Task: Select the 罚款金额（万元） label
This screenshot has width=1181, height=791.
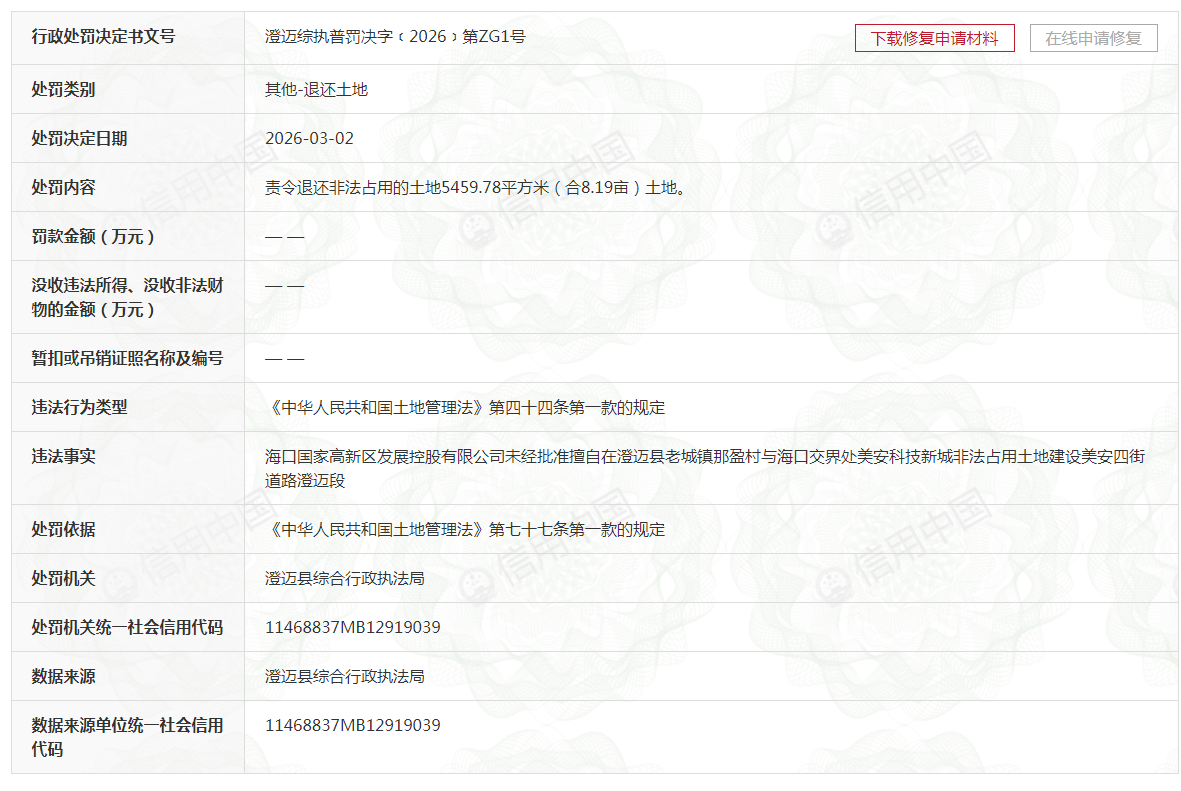Action: coord(93,237)
